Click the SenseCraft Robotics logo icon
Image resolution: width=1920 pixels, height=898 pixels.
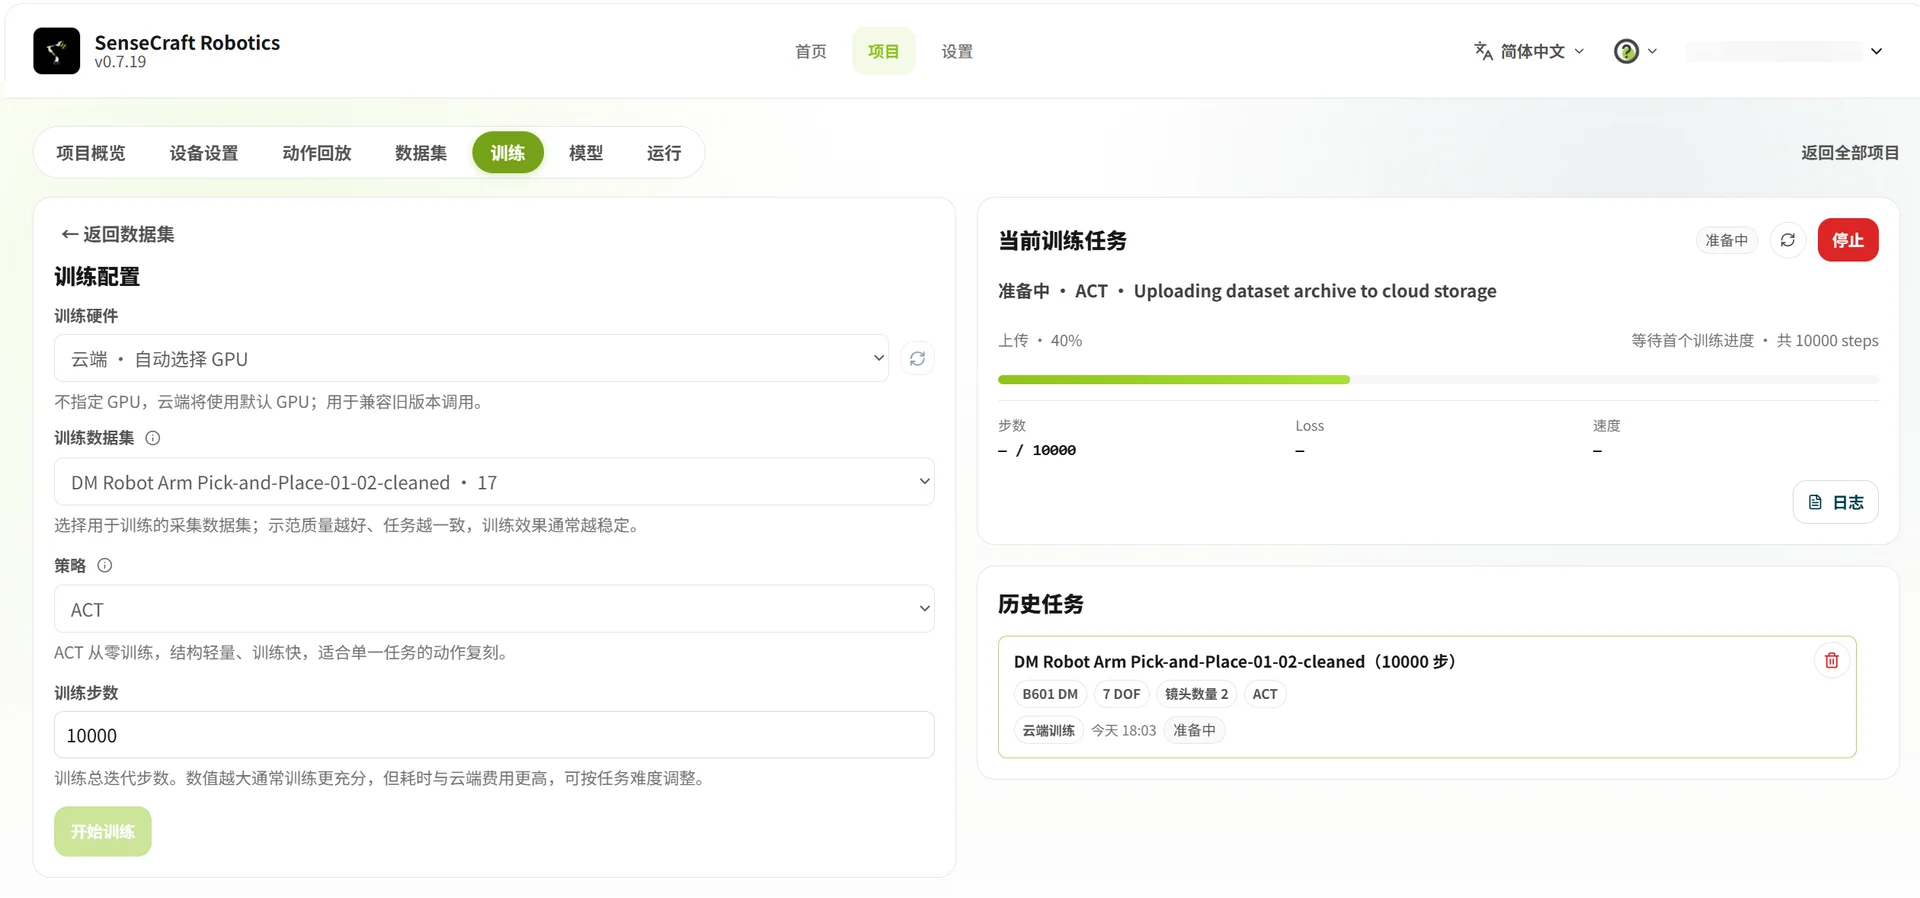tap(56, 51)
